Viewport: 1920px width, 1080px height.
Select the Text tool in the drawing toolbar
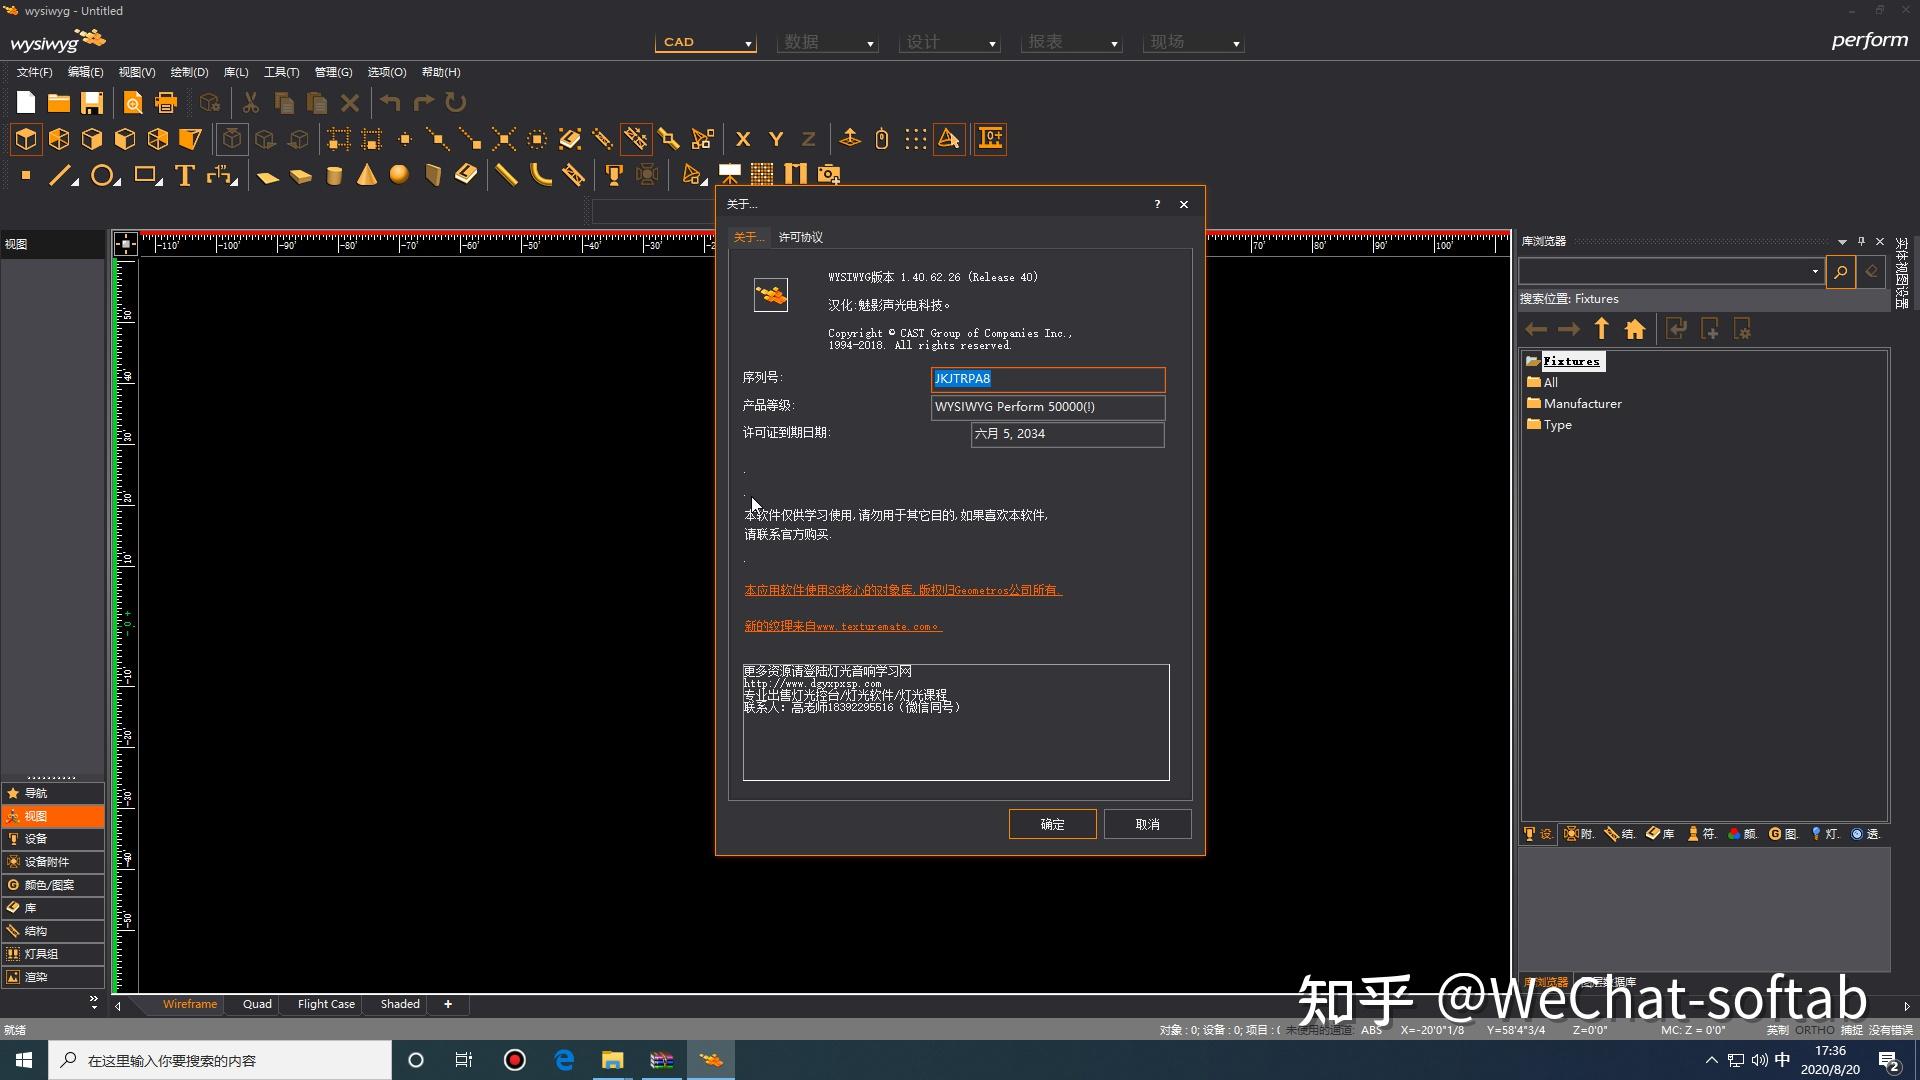click(x=183, y=175)
